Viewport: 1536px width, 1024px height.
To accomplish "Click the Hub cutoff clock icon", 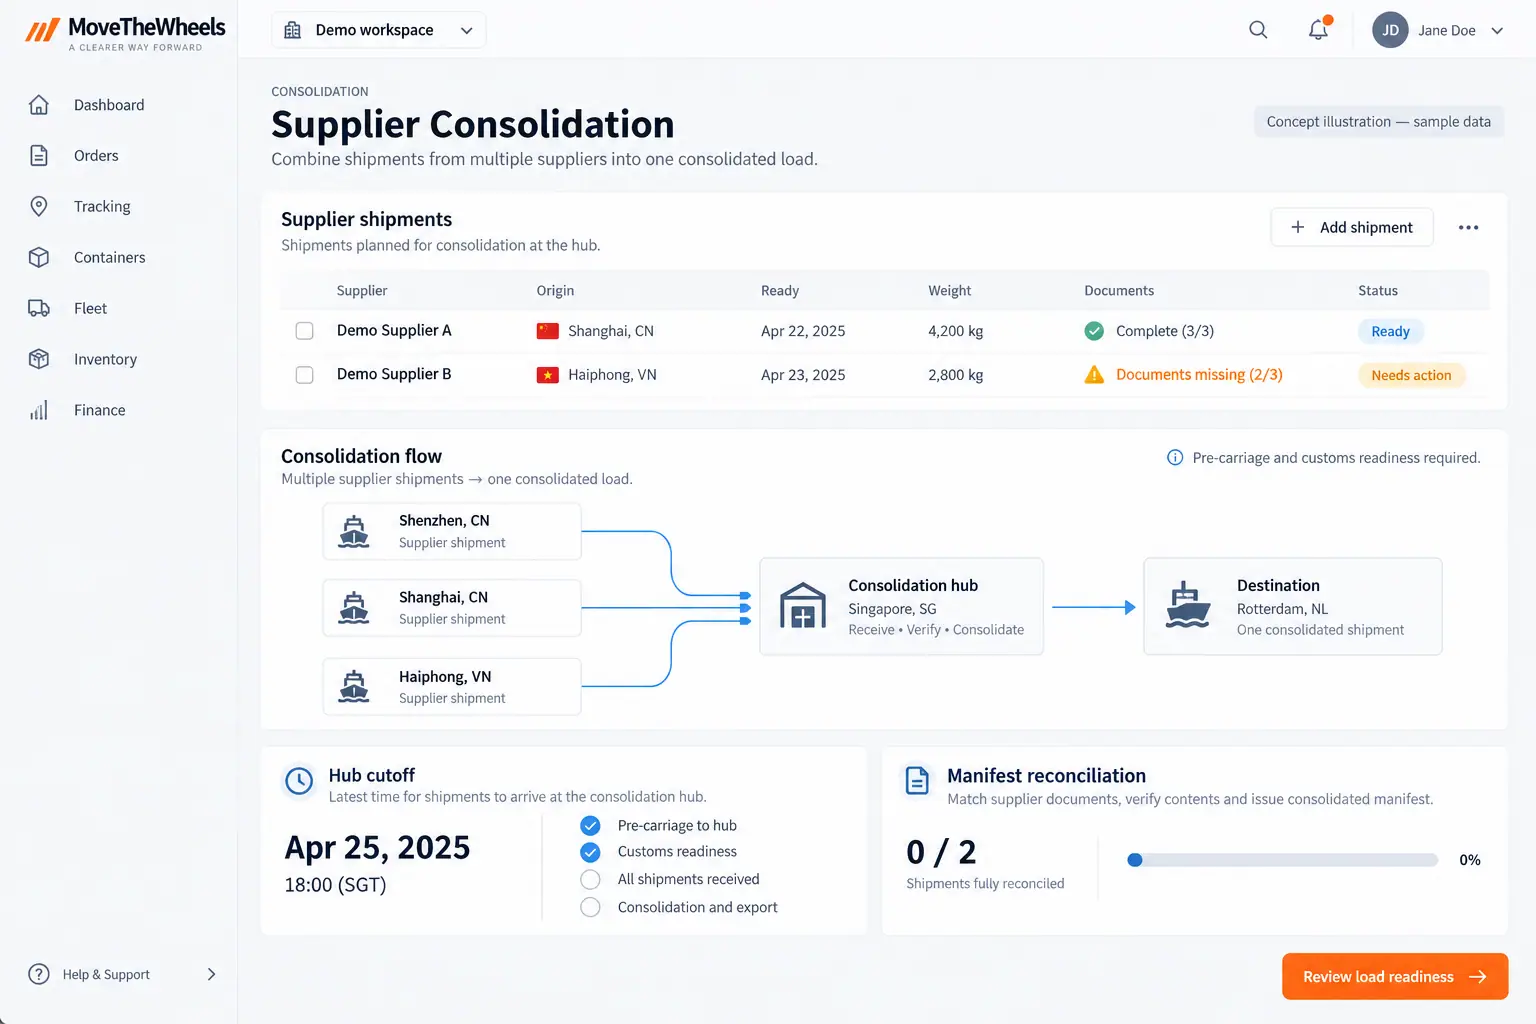I will coord(299,781).
